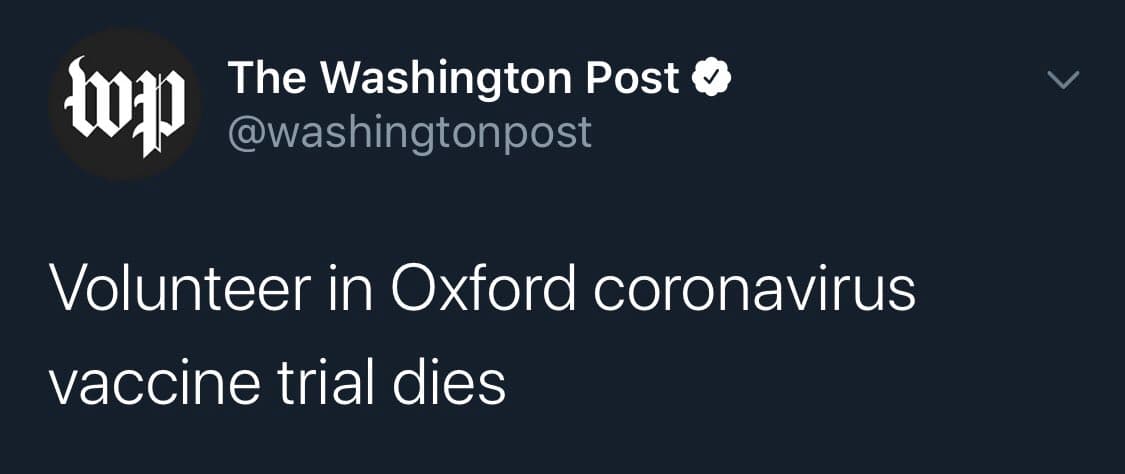Click the word "The" in the account name
Screen dimensions: 1125x474
point(261,78)
